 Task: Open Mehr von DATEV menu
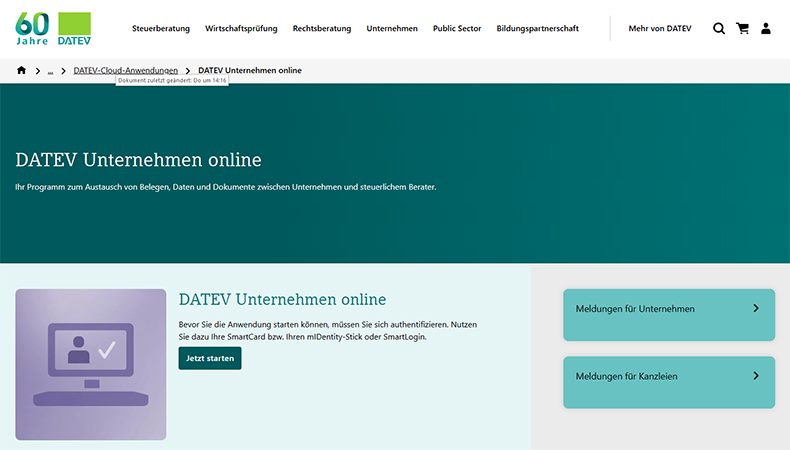pyautogui.click(x=660, y=29)
